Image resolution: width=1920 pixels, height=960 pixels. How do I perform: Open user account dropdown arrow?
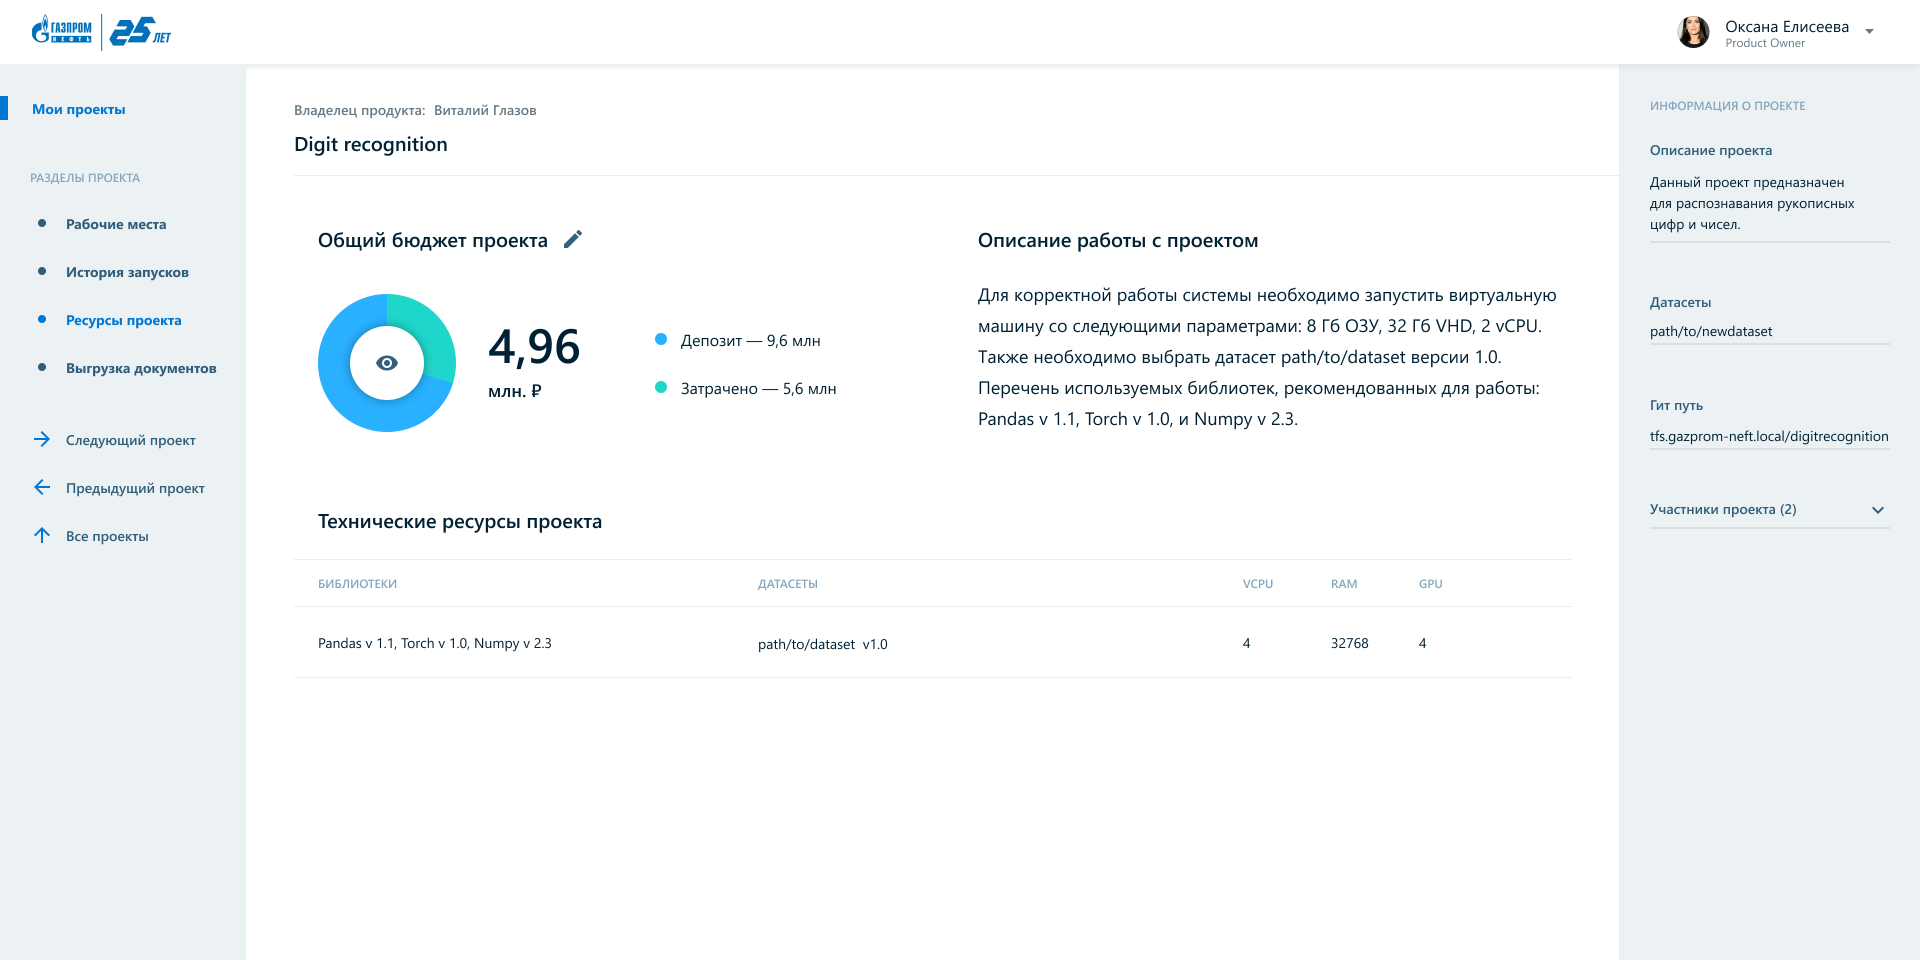point(1869,32)
